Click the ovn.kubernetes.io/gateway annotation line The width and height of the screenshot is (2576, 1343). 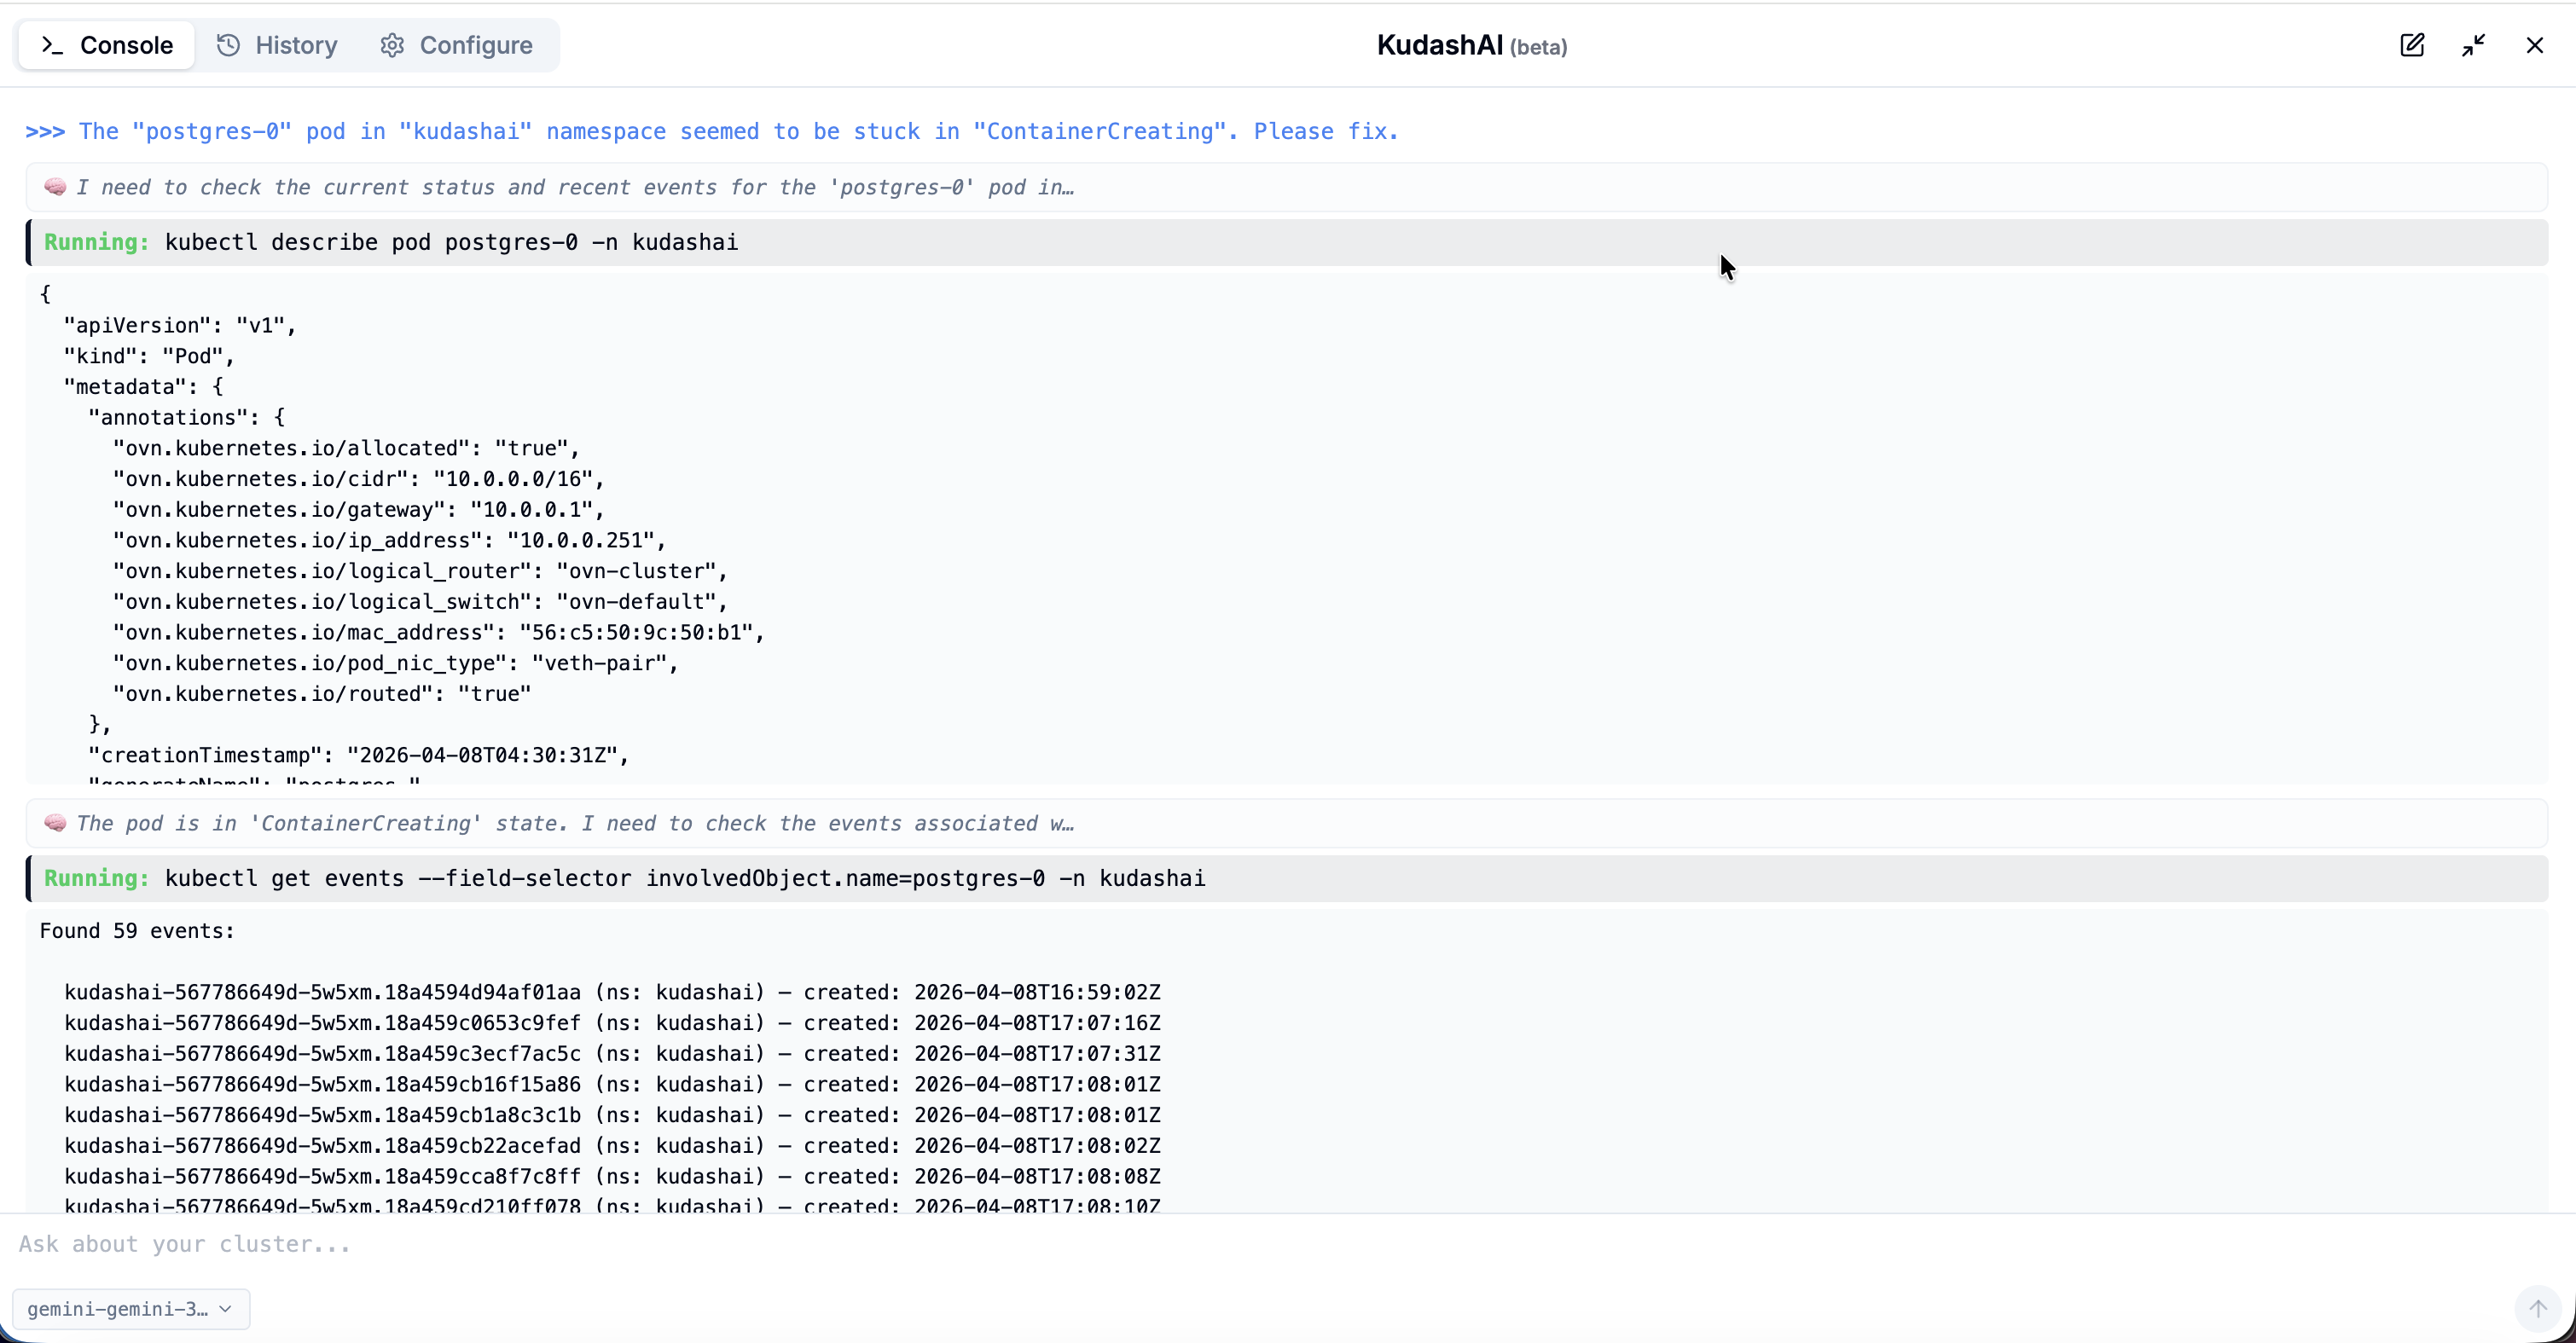coord(358,510)
